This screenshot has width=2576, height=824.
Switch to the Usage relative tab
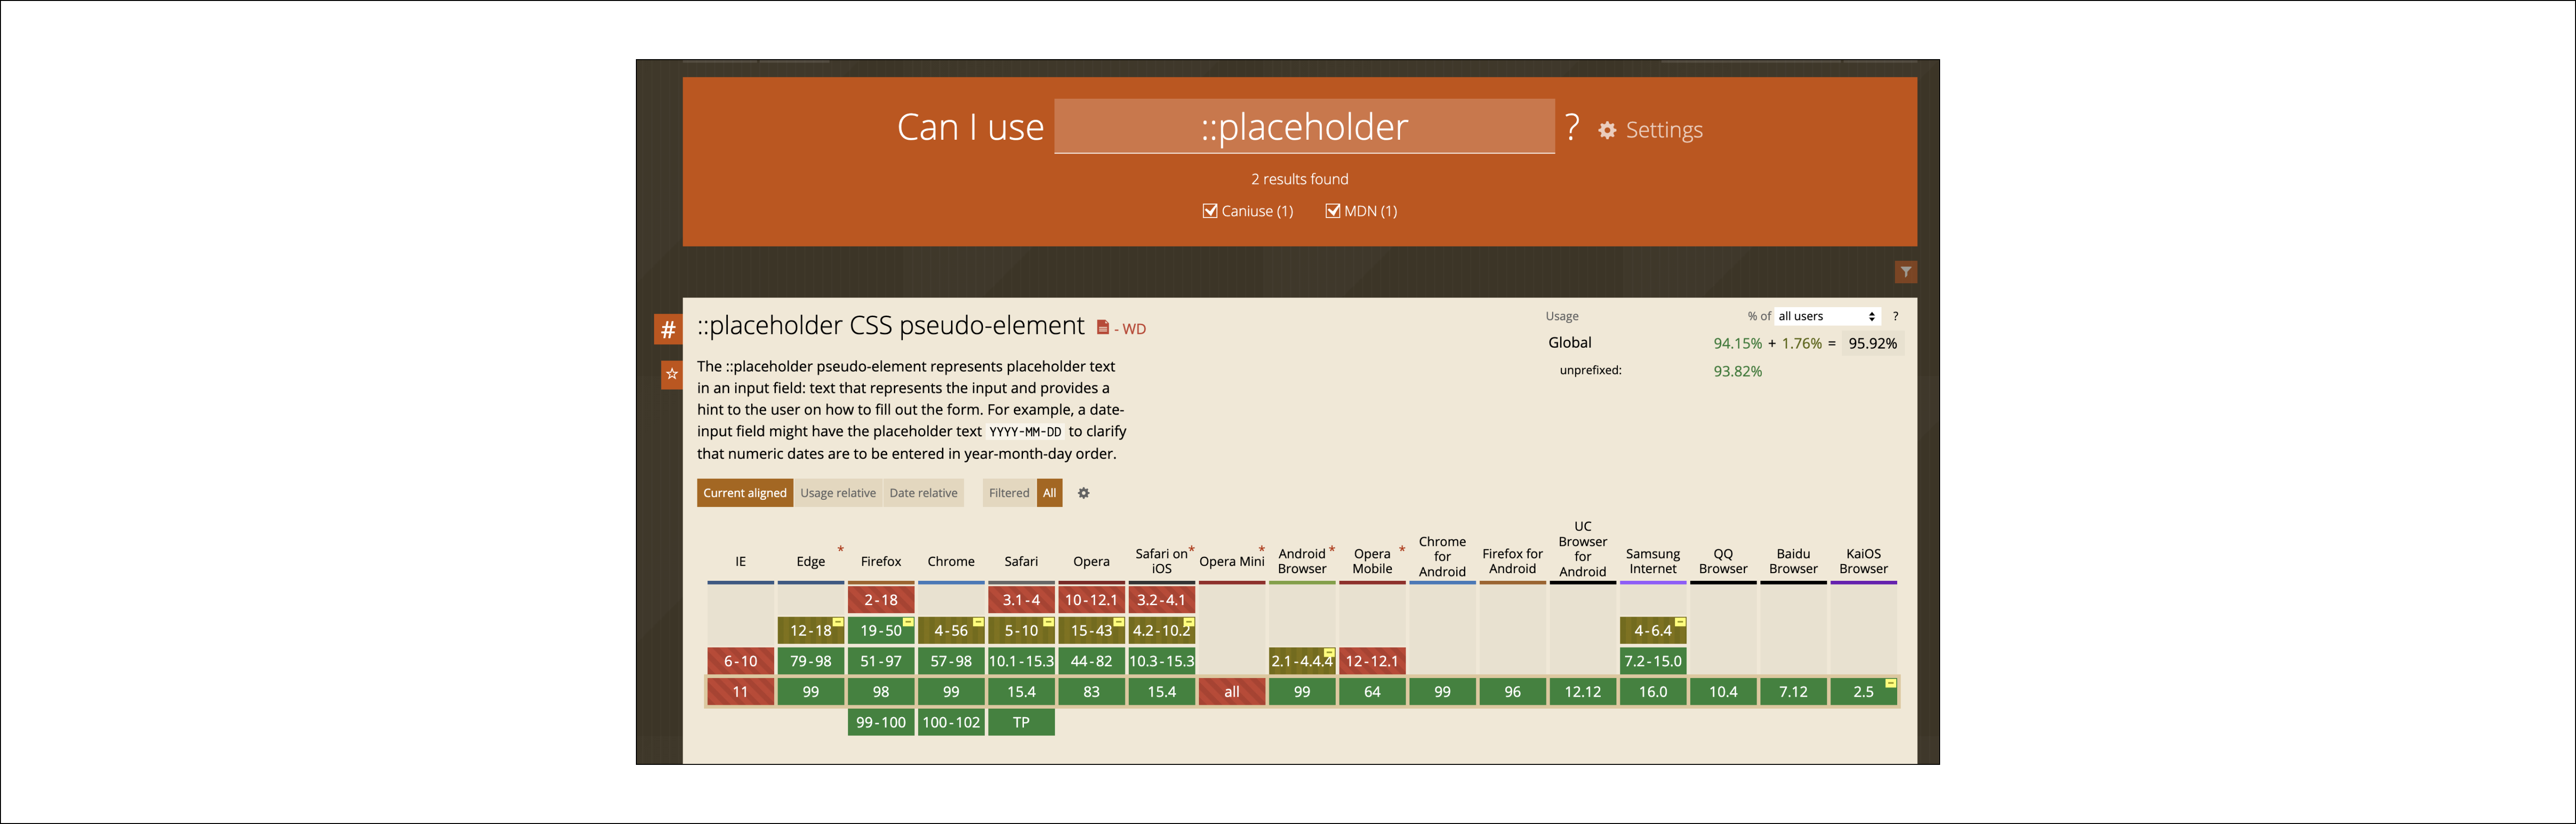838,493
